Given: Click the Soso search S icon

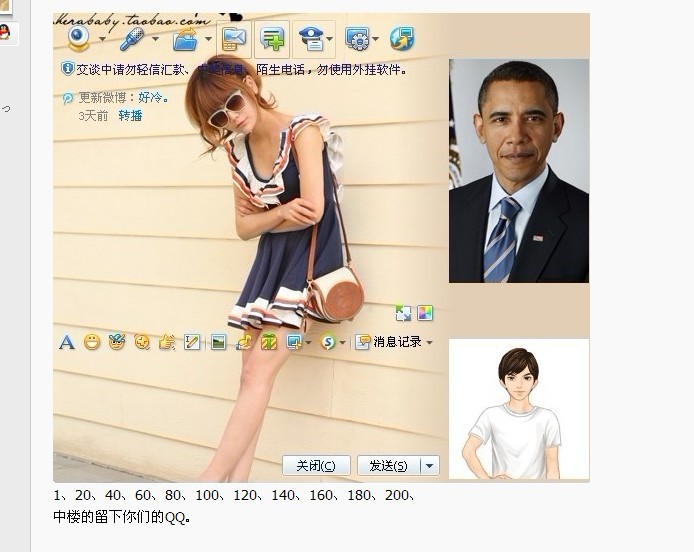Looking at the screenshot, I should pos(328,342).
